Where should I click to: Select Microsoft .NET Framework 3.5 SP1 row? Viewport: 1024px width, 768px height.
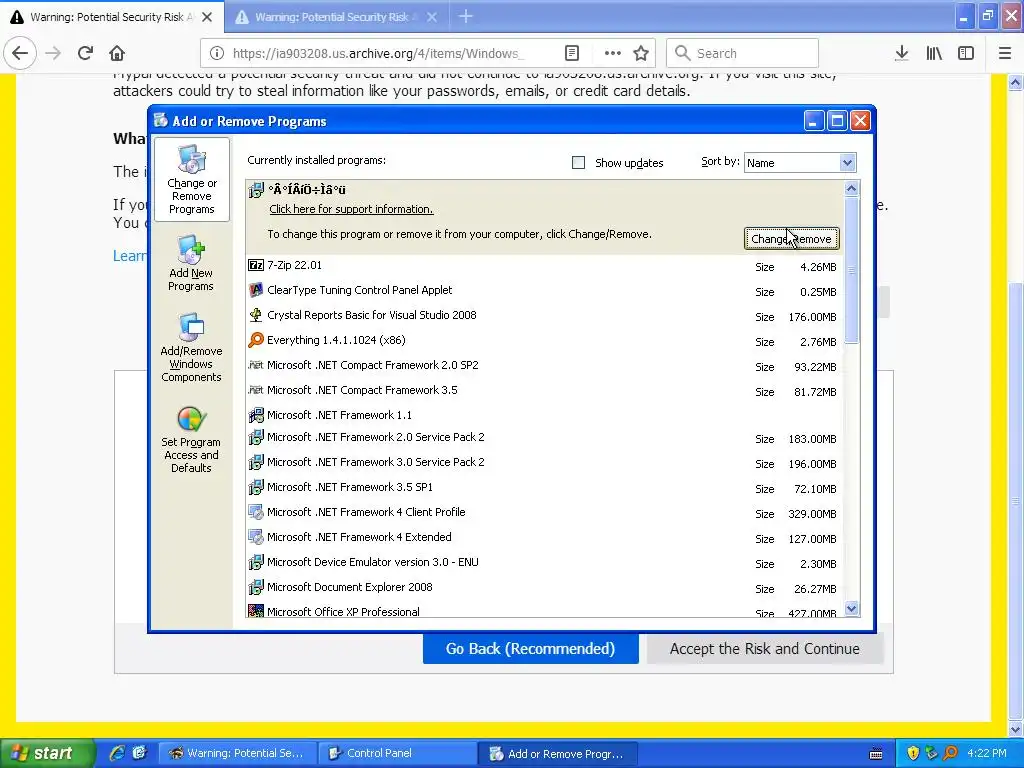point(545,487)
